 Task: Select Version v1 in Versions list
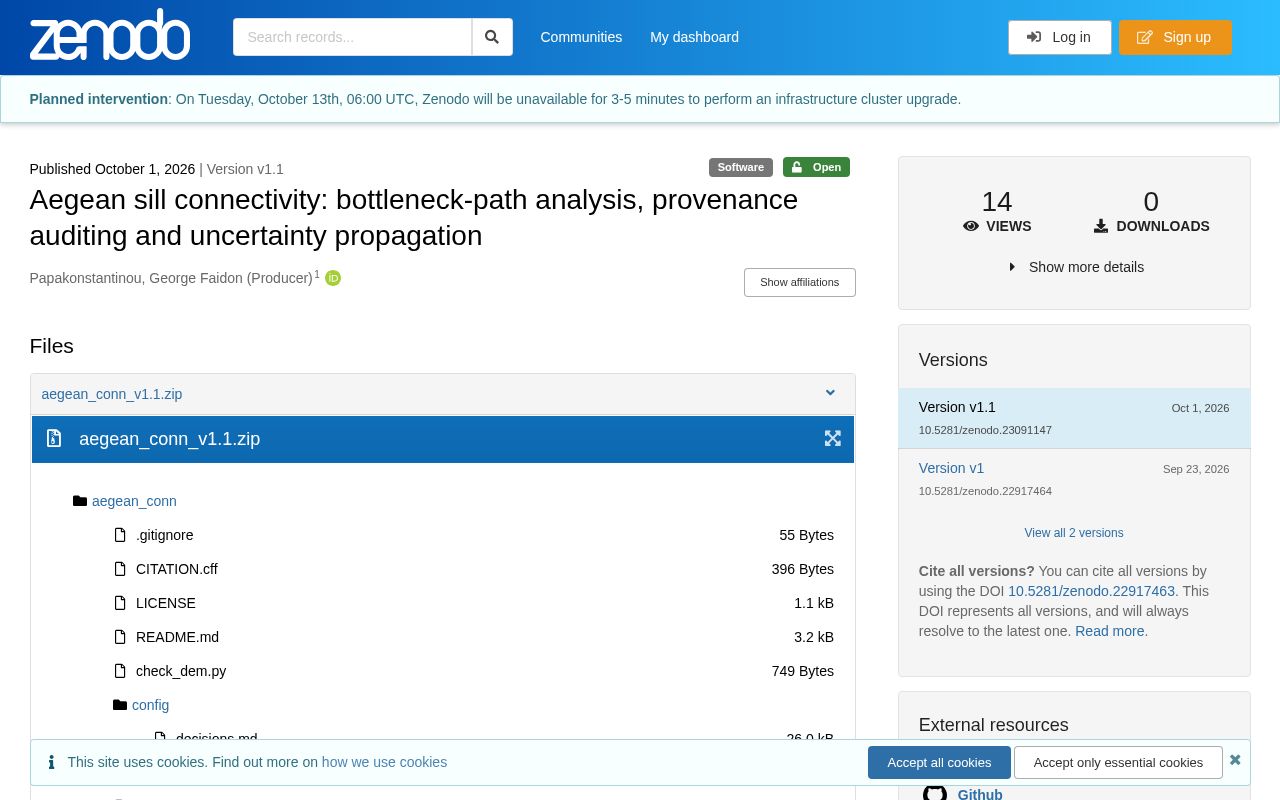pyautogui.click(x=951, y=468)
